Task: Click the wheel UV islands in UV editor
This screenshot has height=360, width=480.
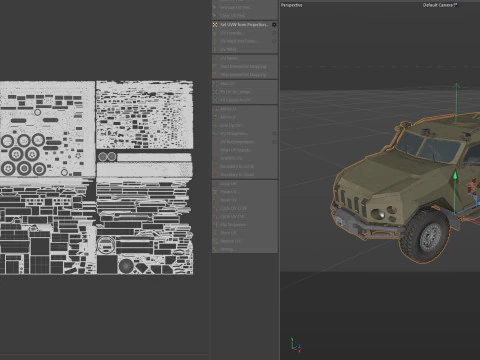Action: [x=24, y=154]
